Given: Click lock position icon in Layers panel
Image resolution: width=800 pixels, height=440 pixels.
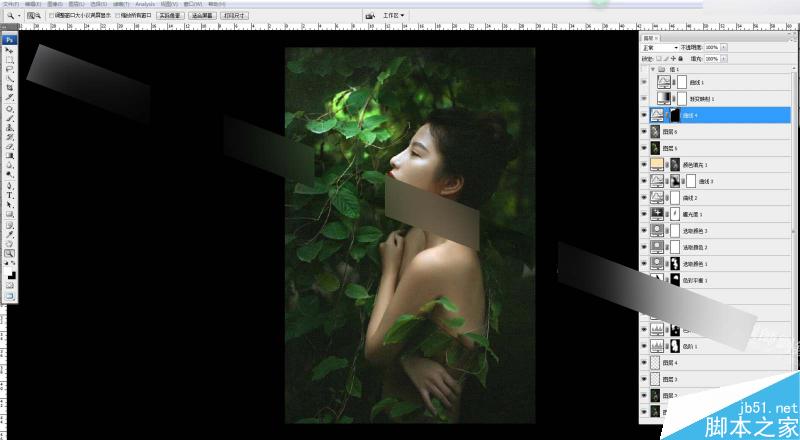Looking at the screenshot, I should (x=674, y=59).
